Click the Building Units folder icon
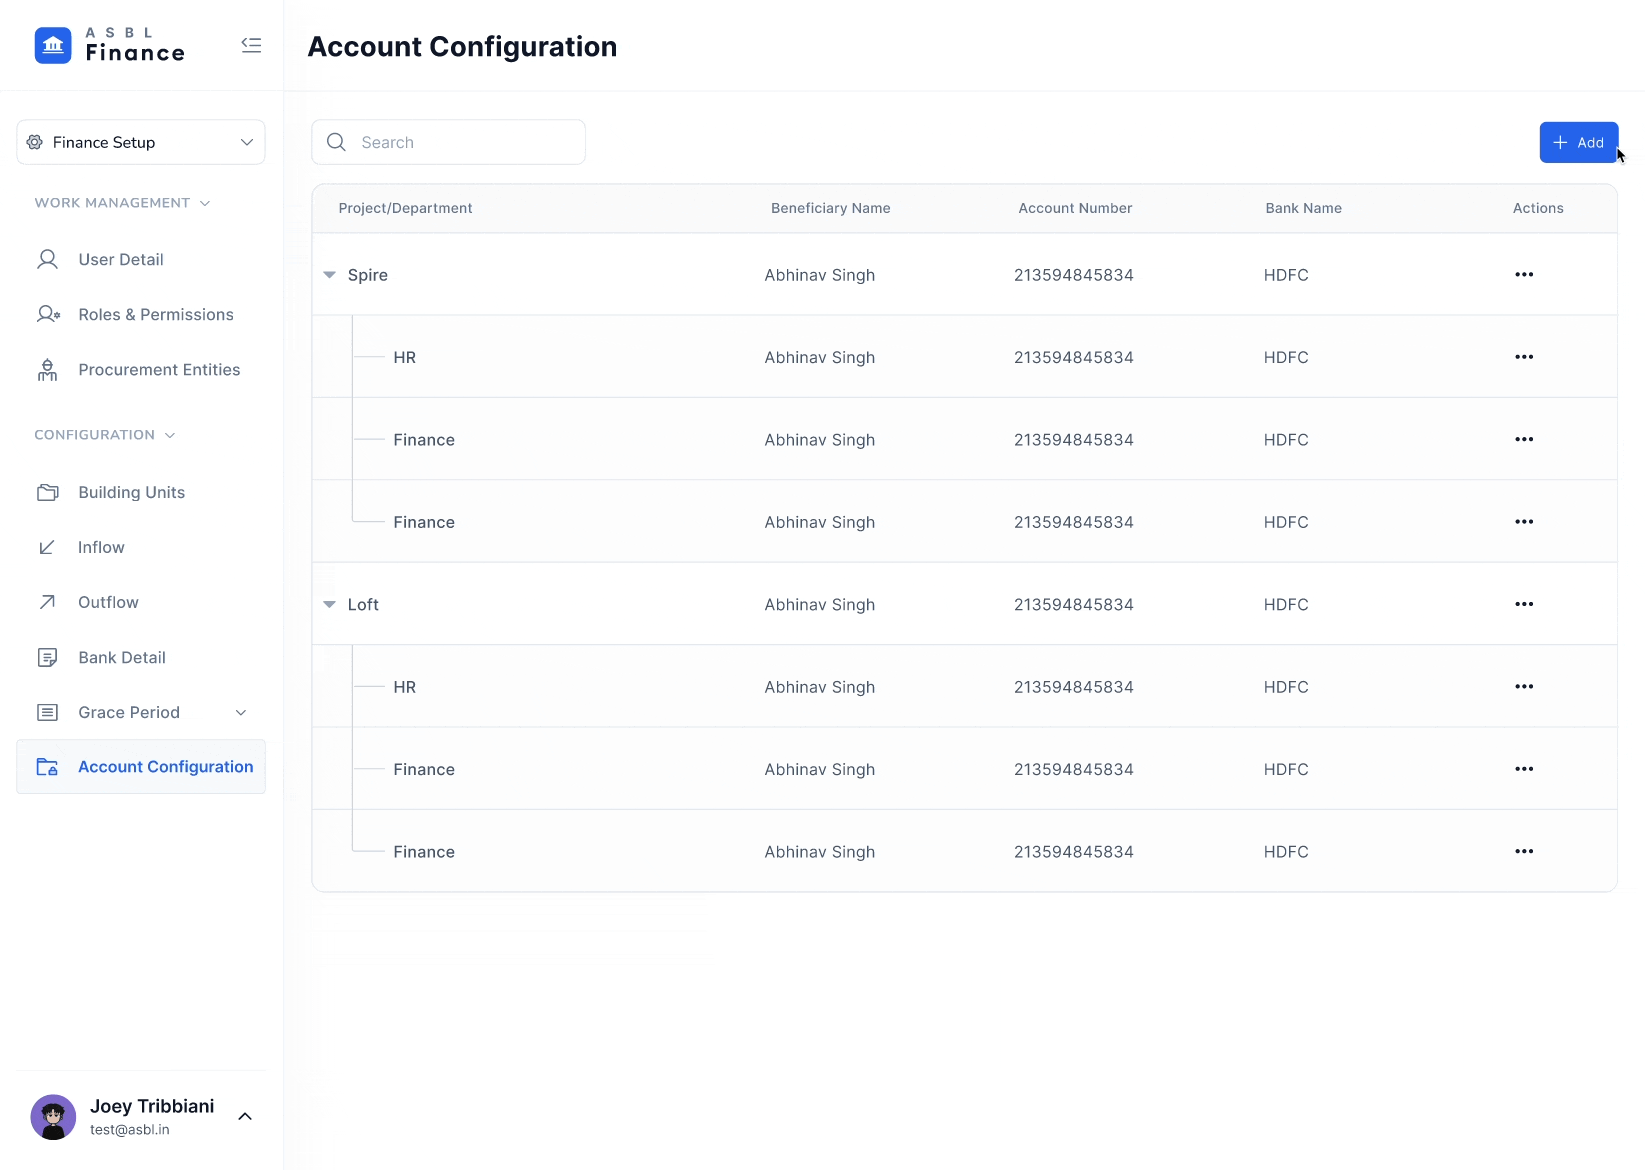Image resolution: width=1645 pixels, height=1170 pixels. point(47,492)
